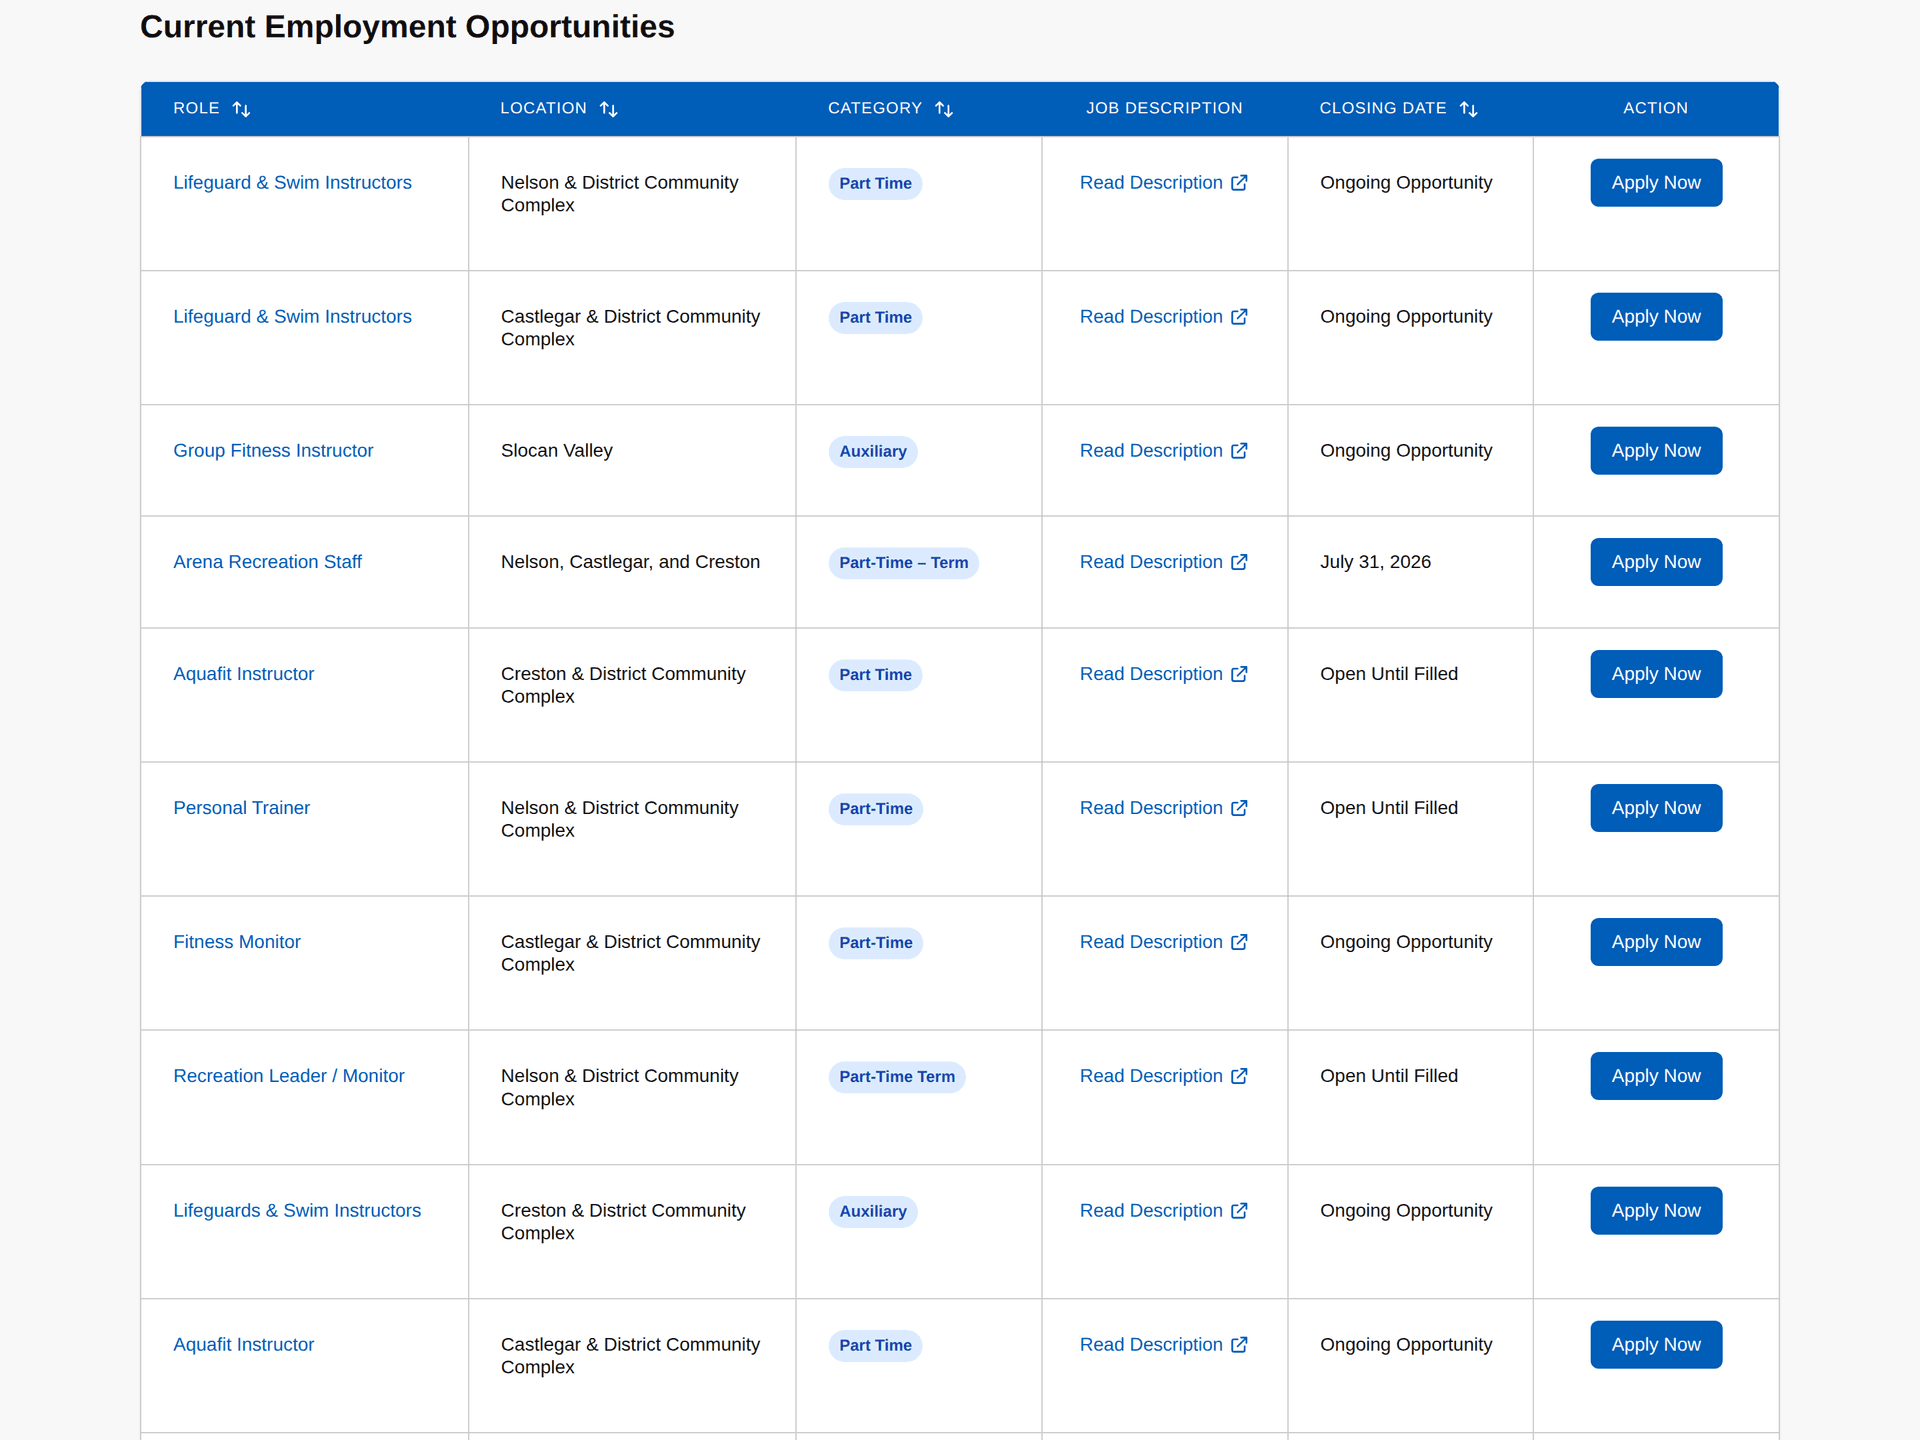Open Personal Trainer role link
The height and width of the screenshot is (1440, 1920).
[241, 808]
